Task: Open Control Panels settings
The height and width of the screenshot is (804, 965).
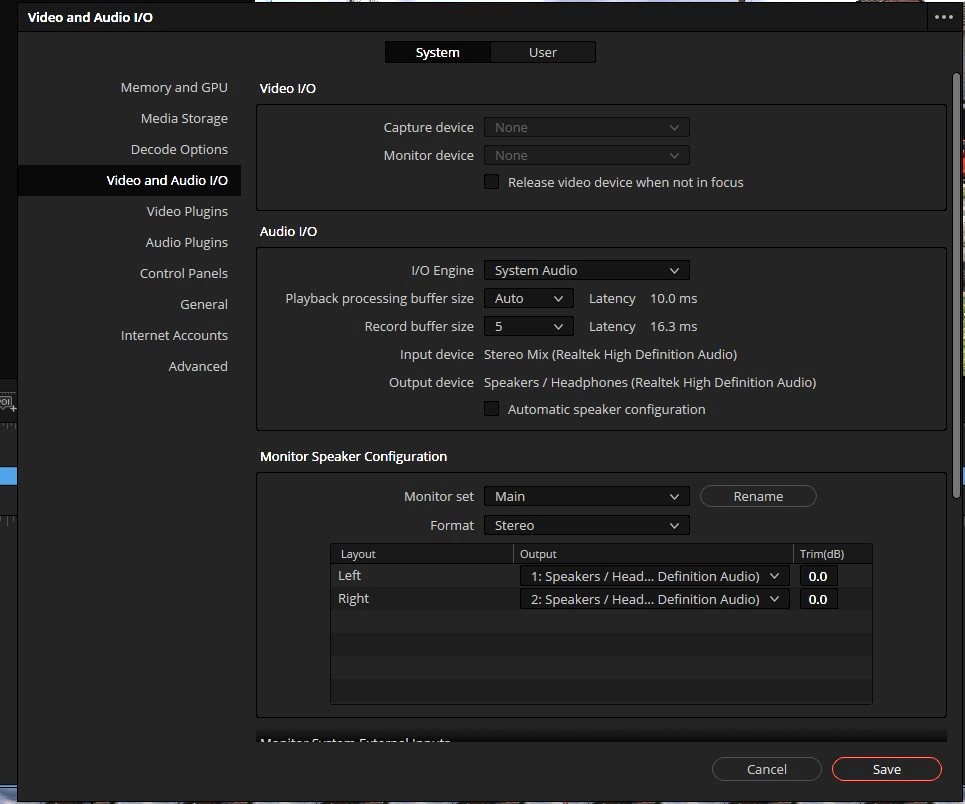Action: coord(183,273)
